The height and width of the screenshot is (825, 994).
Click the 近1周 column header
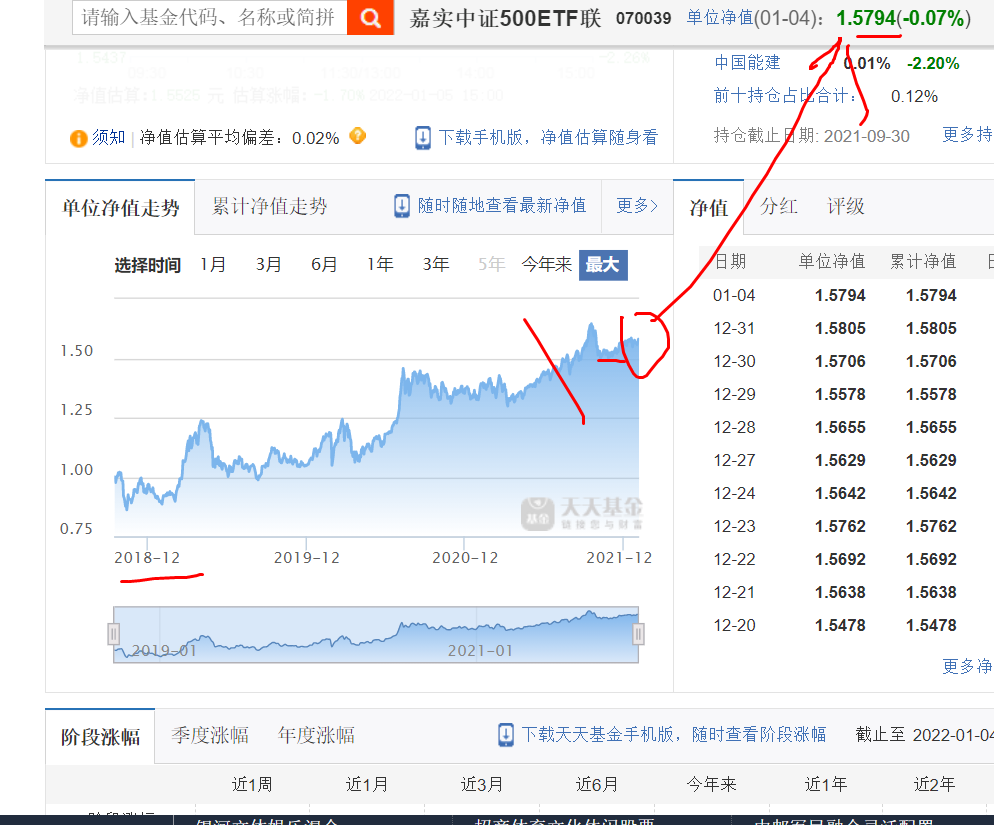(x=252, y=784)
